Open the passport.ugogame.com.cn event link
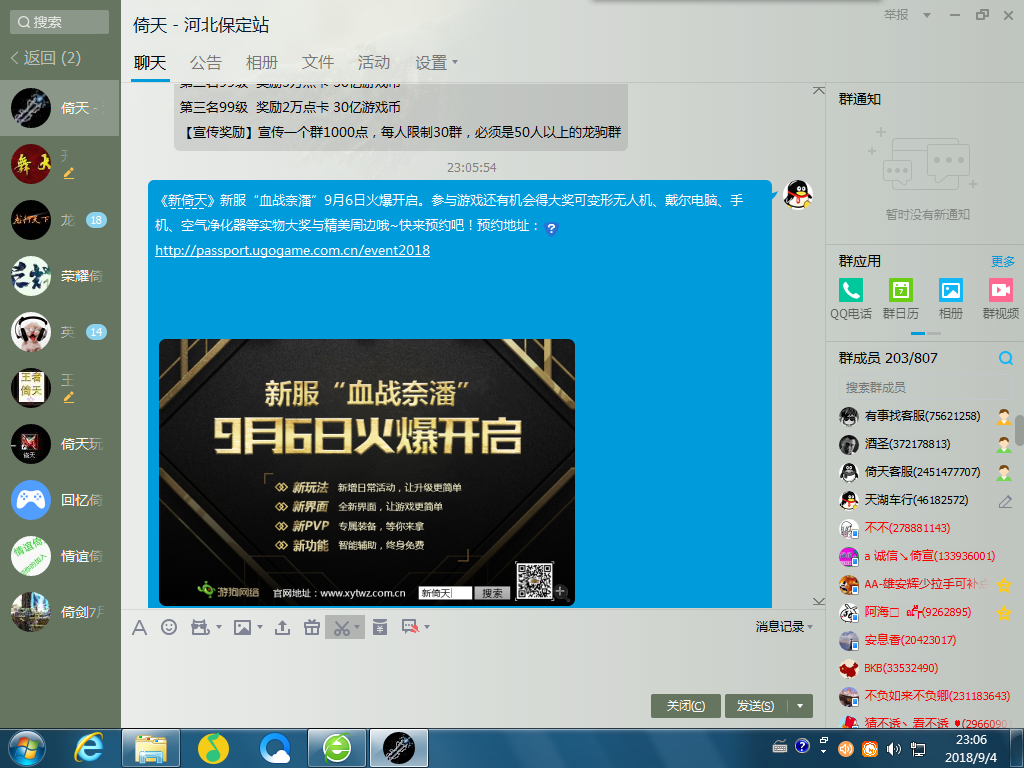The image size is (1024, 768). 292,250
